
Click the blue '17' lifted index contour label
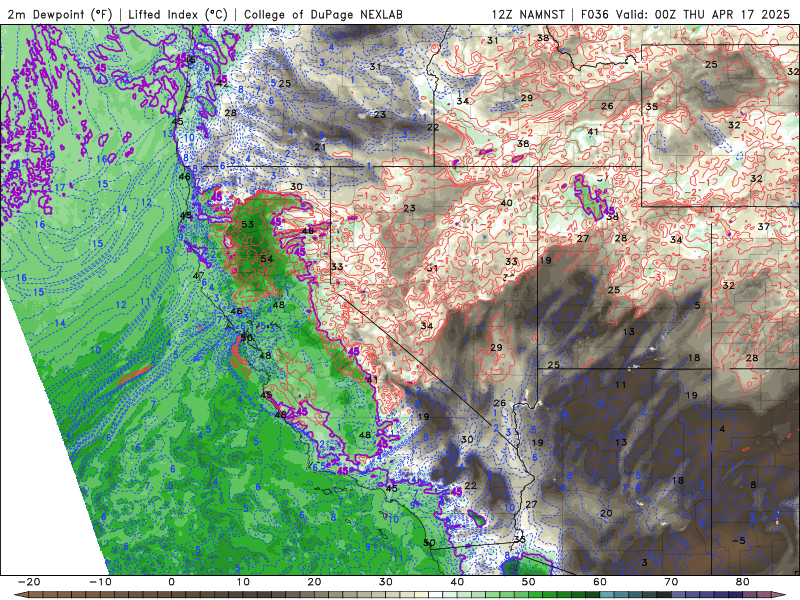(x=60, y=188)
